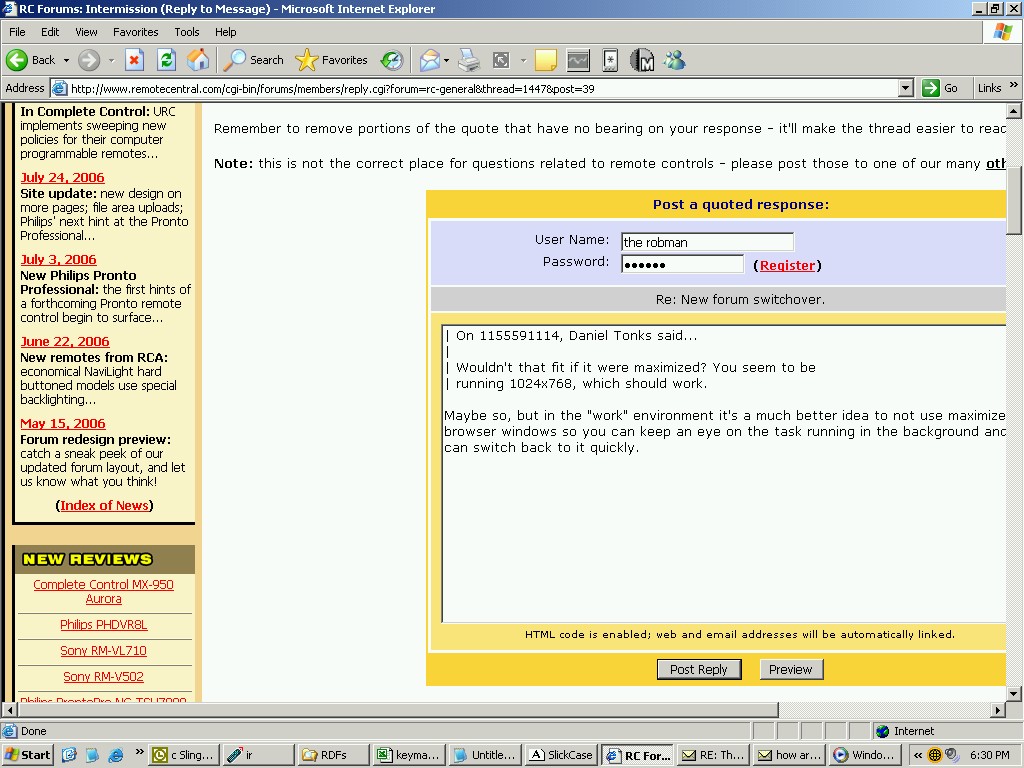Expand the Back button history dropdown

(66, 60)
